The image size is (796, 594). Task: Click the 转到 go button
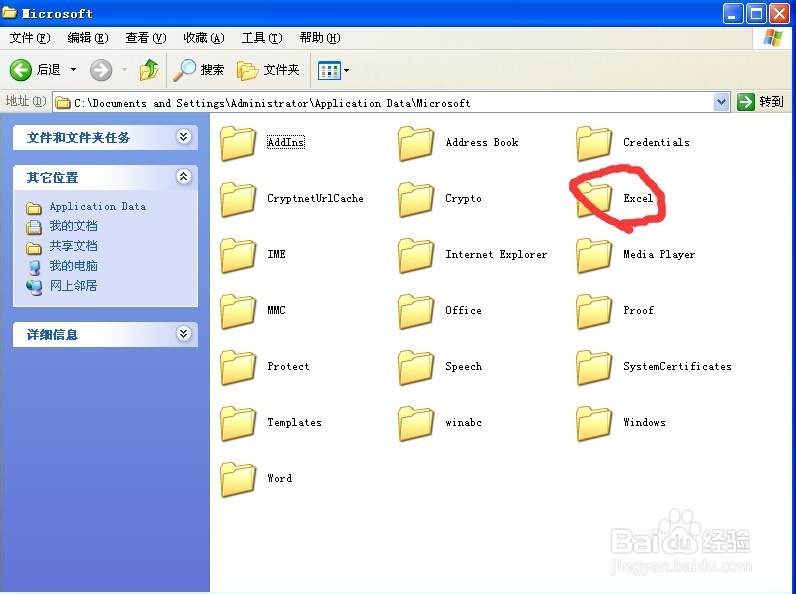pyautogui.click(x=760, y=102)
